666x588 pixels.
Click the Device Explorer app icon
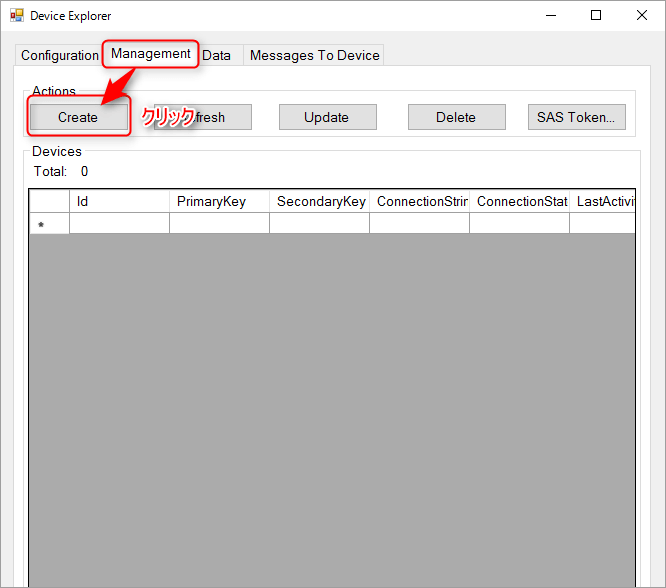point(16,16)
